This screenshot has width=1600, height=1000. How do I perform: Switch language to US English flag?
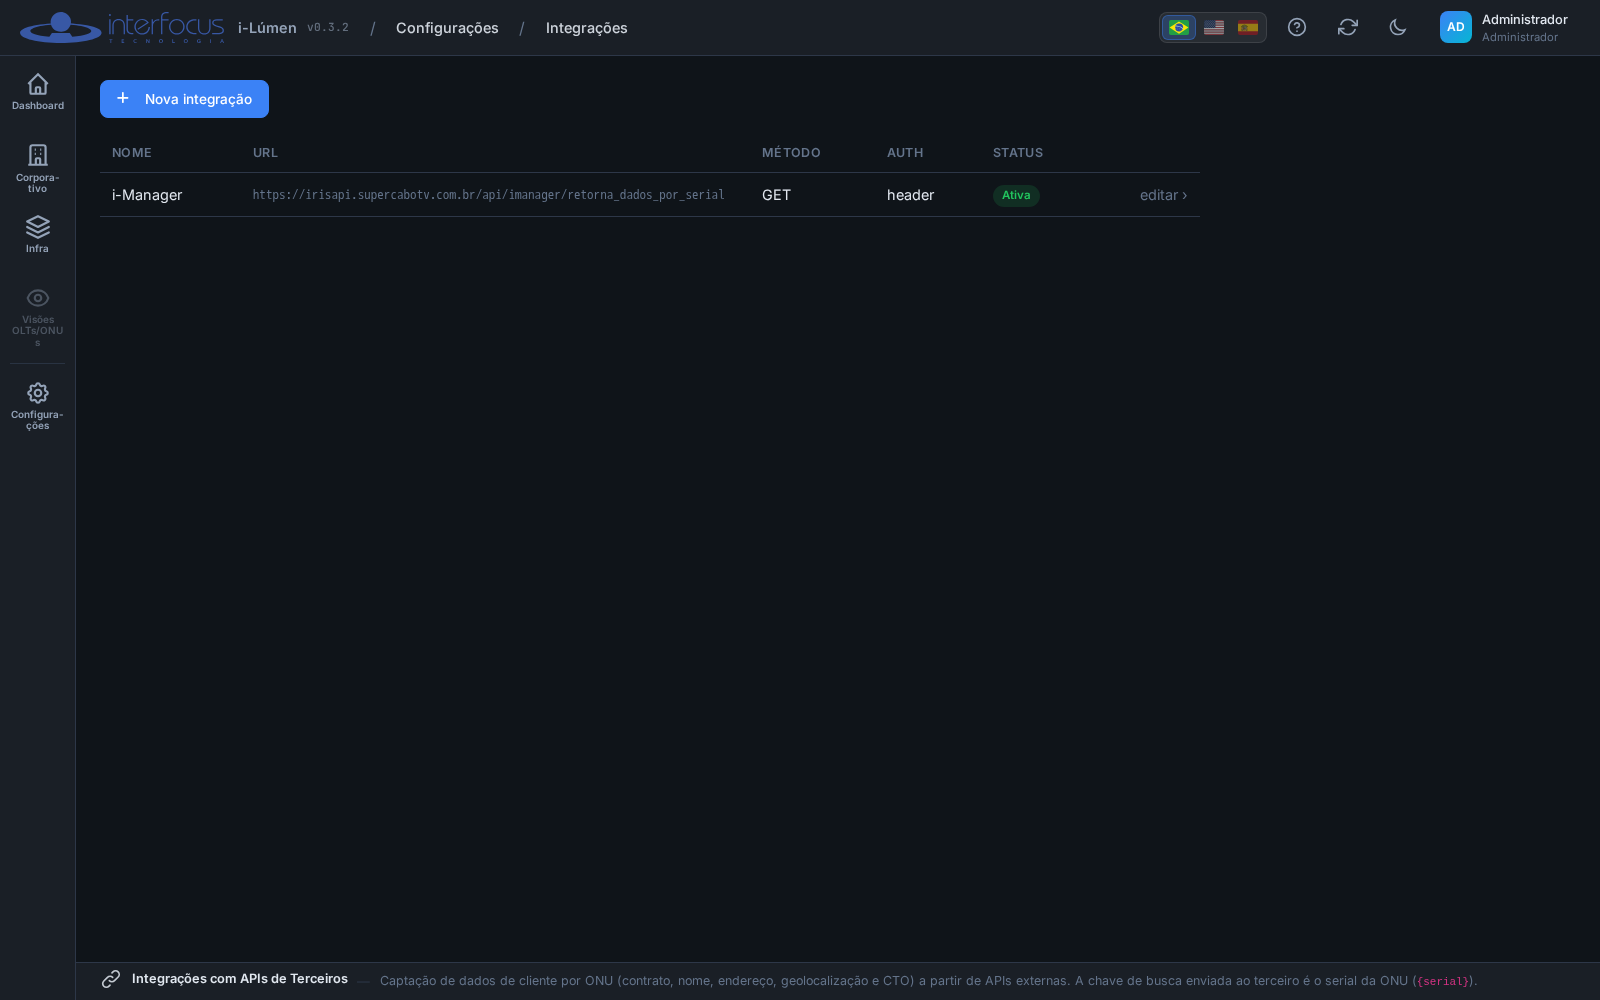(1214, 27)
